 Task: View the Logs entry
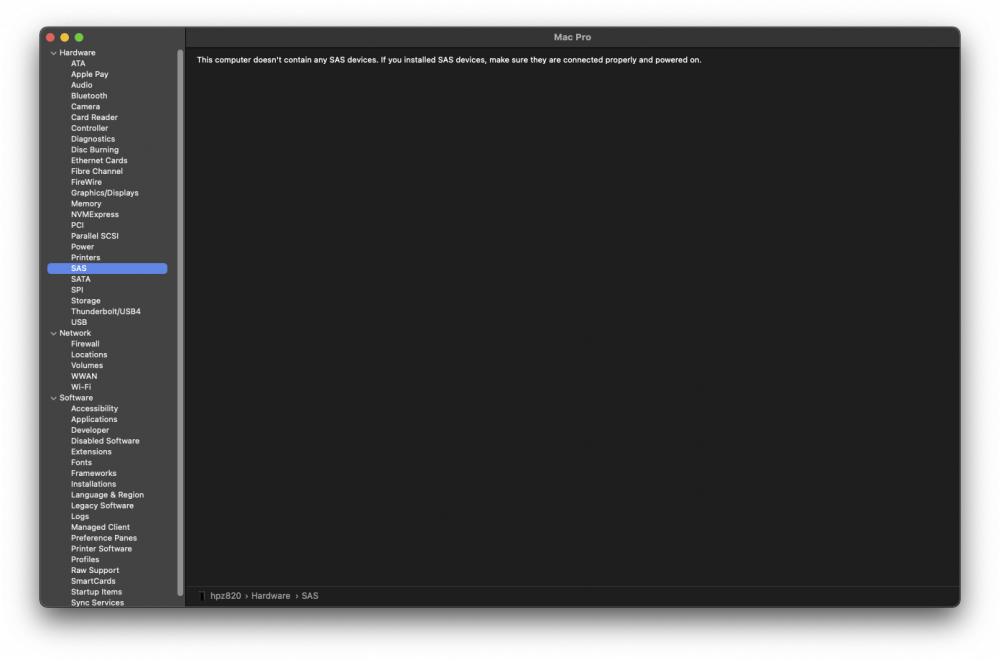coord(80,517)
